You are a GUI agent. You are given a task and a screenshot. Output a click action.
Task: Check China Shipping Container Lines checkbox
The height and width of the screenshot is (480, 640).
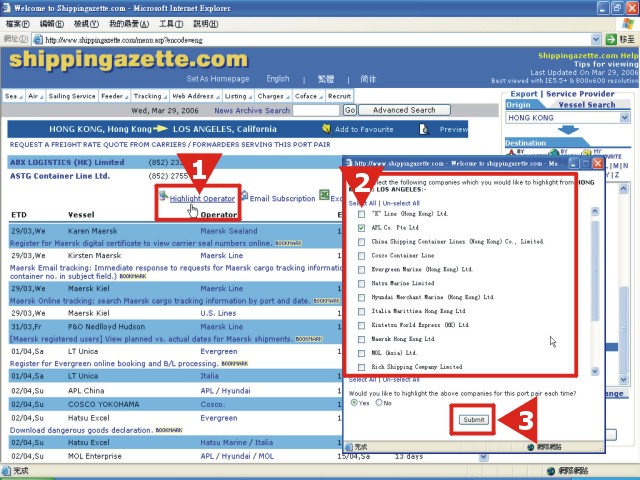tap(361, 242)
